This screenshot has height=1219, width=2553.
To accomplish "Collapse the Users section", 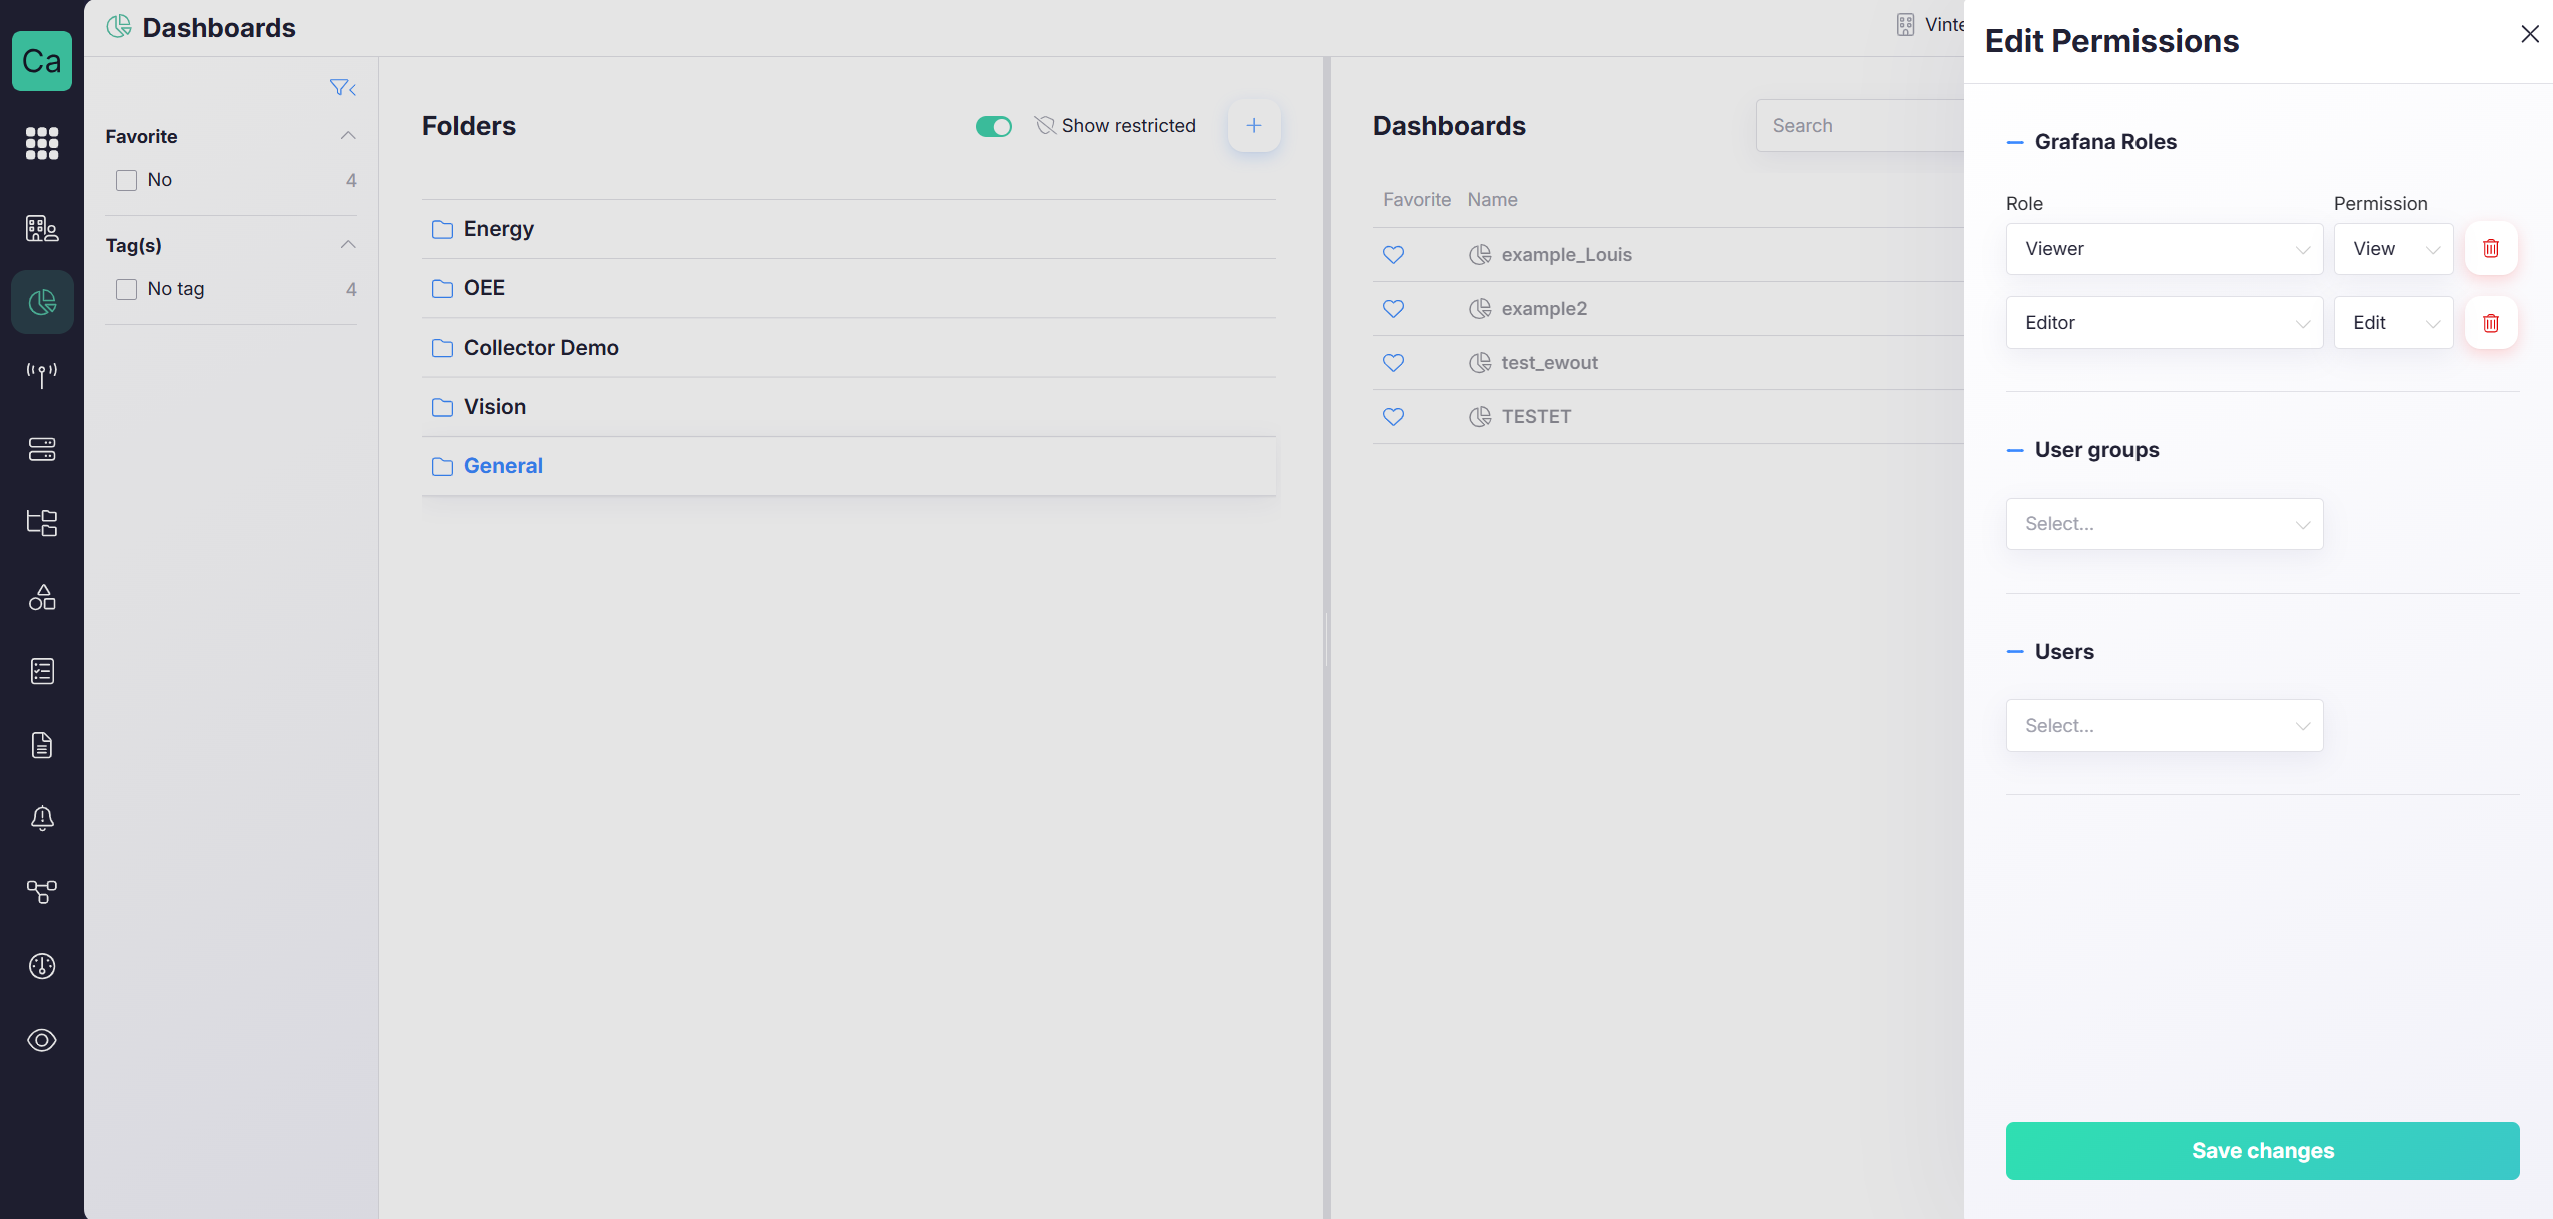I will click(x=2015, y=652).
